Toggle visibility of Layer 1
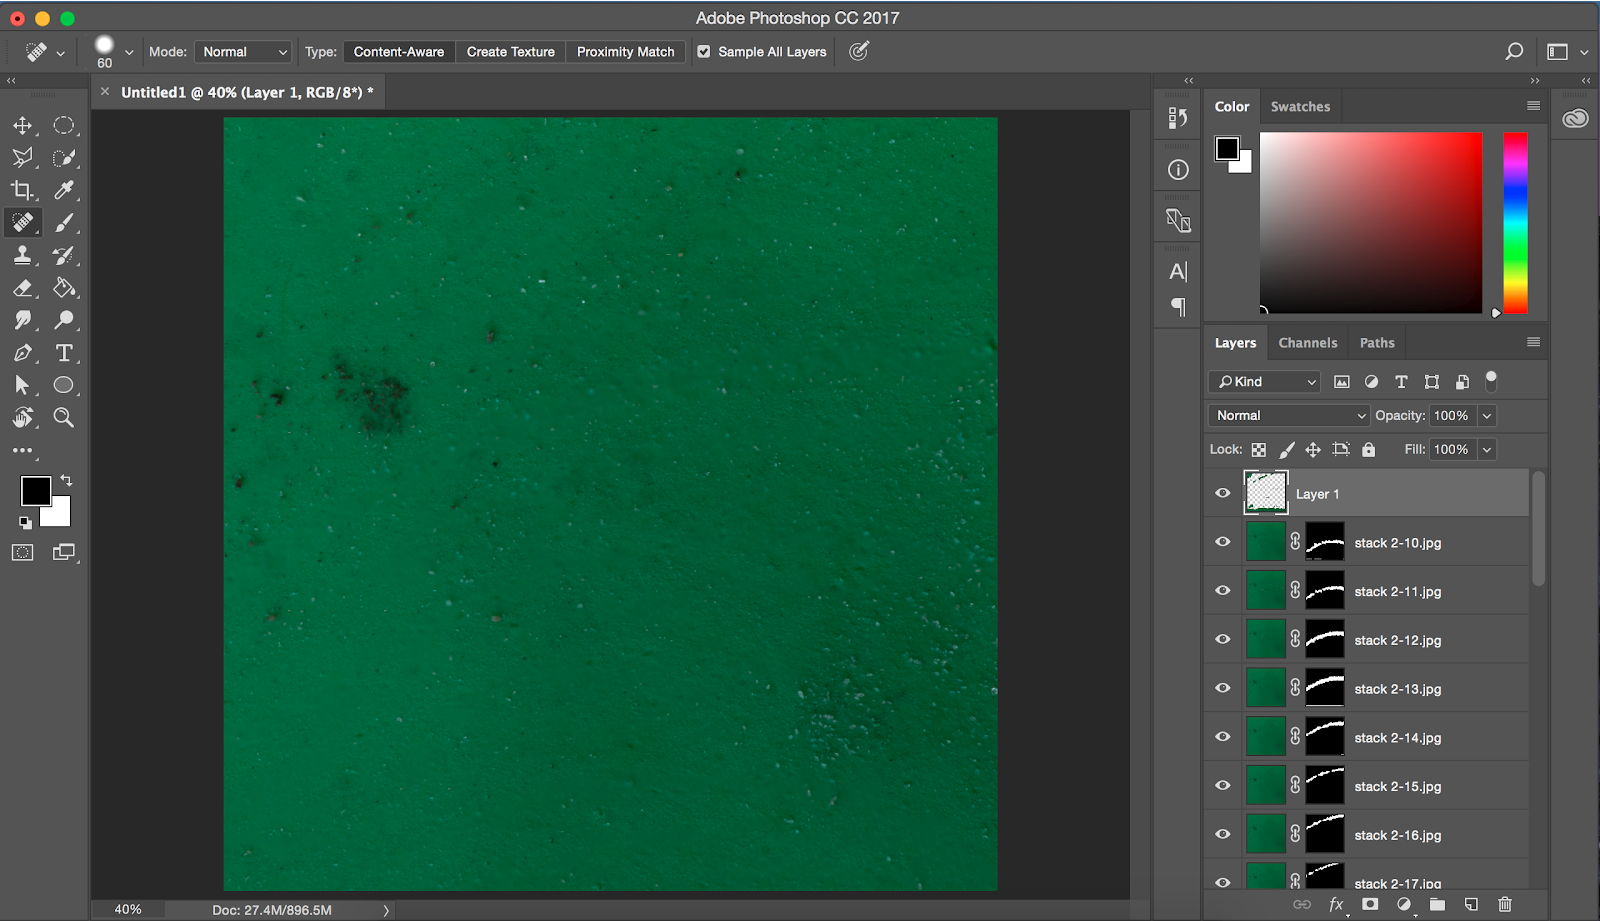The image size is (1600, 921). coord(1223,493)
